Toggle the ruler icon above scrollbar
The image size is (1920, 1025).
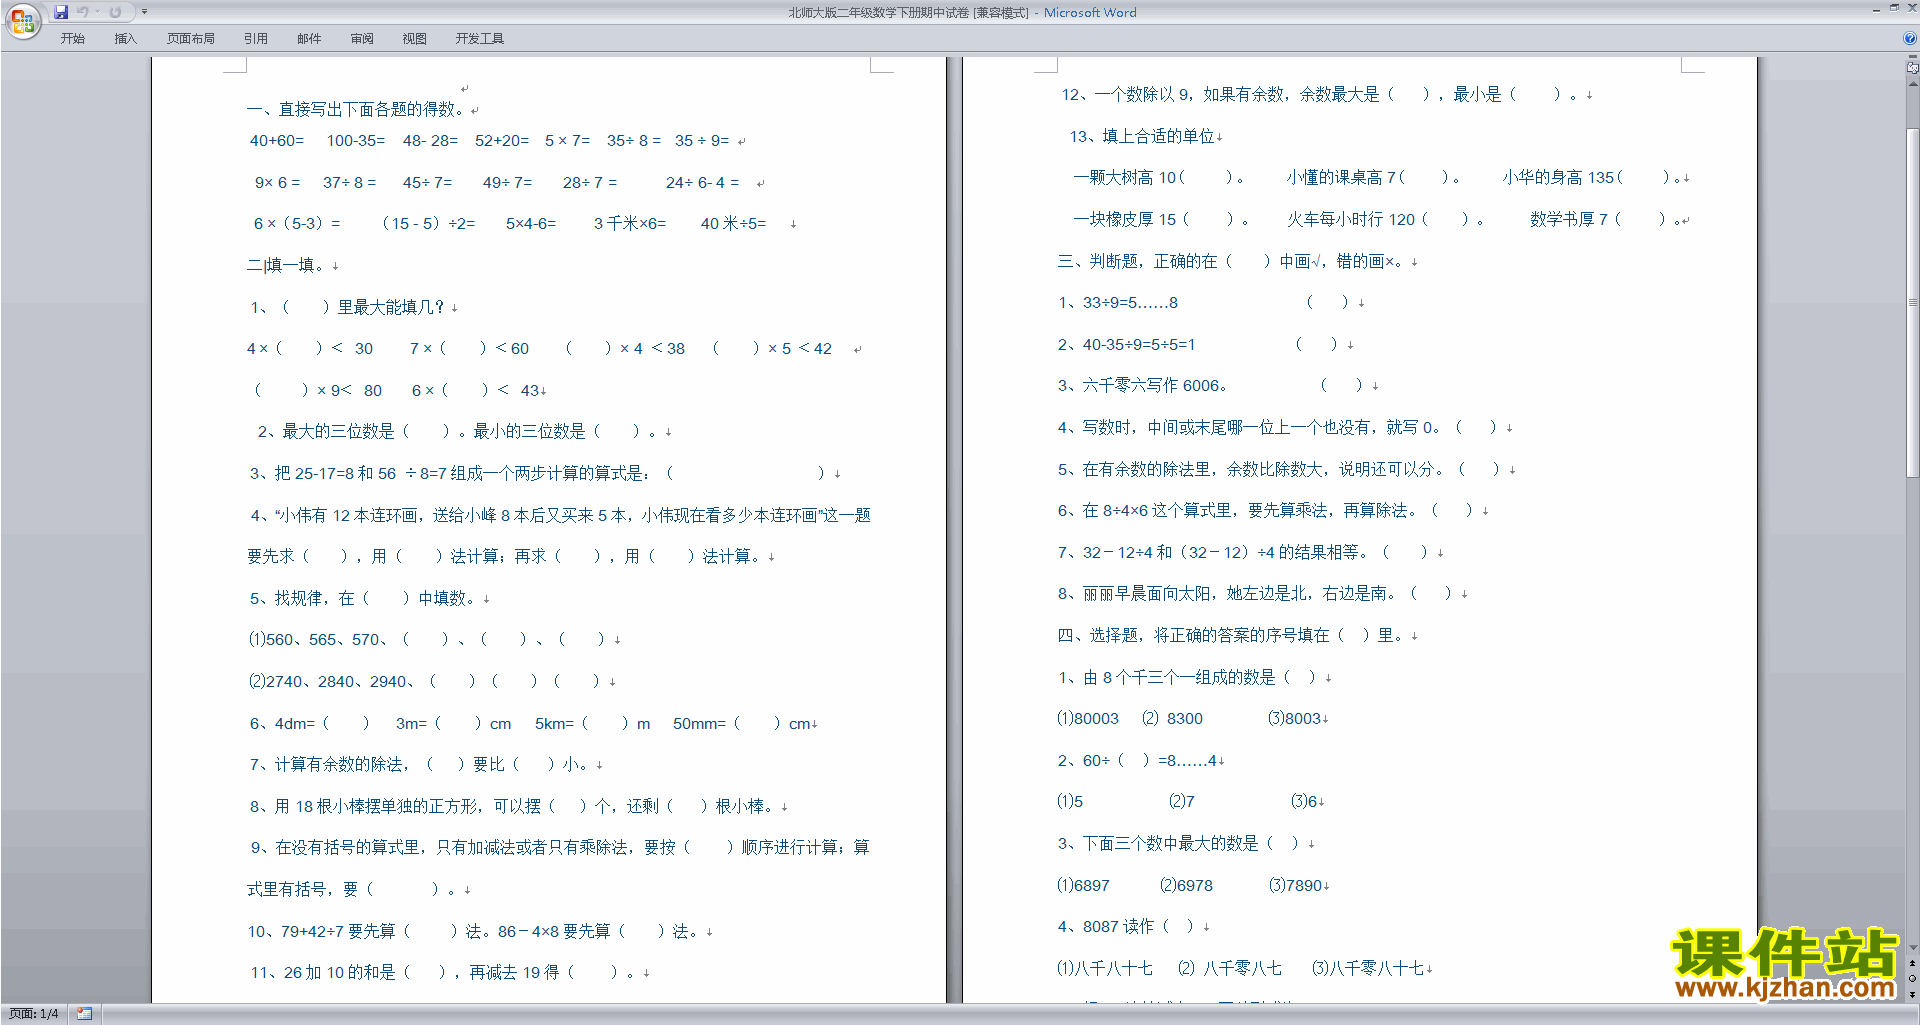[1913, 68]
